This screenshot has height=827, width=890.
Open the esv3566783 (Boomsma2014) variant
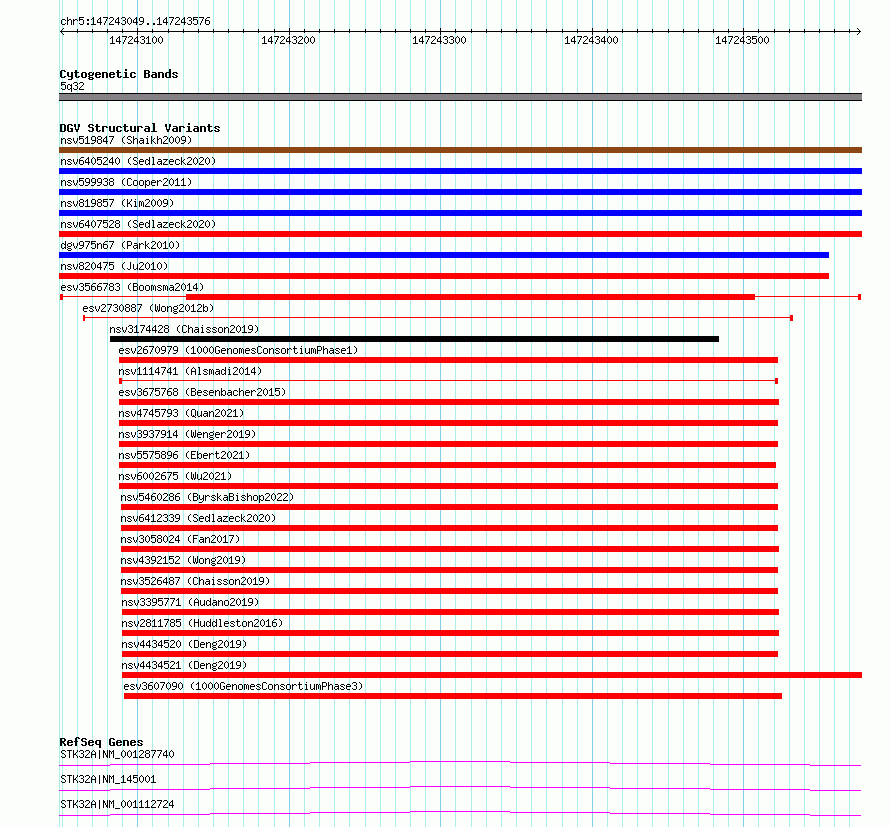coord(132,287)
